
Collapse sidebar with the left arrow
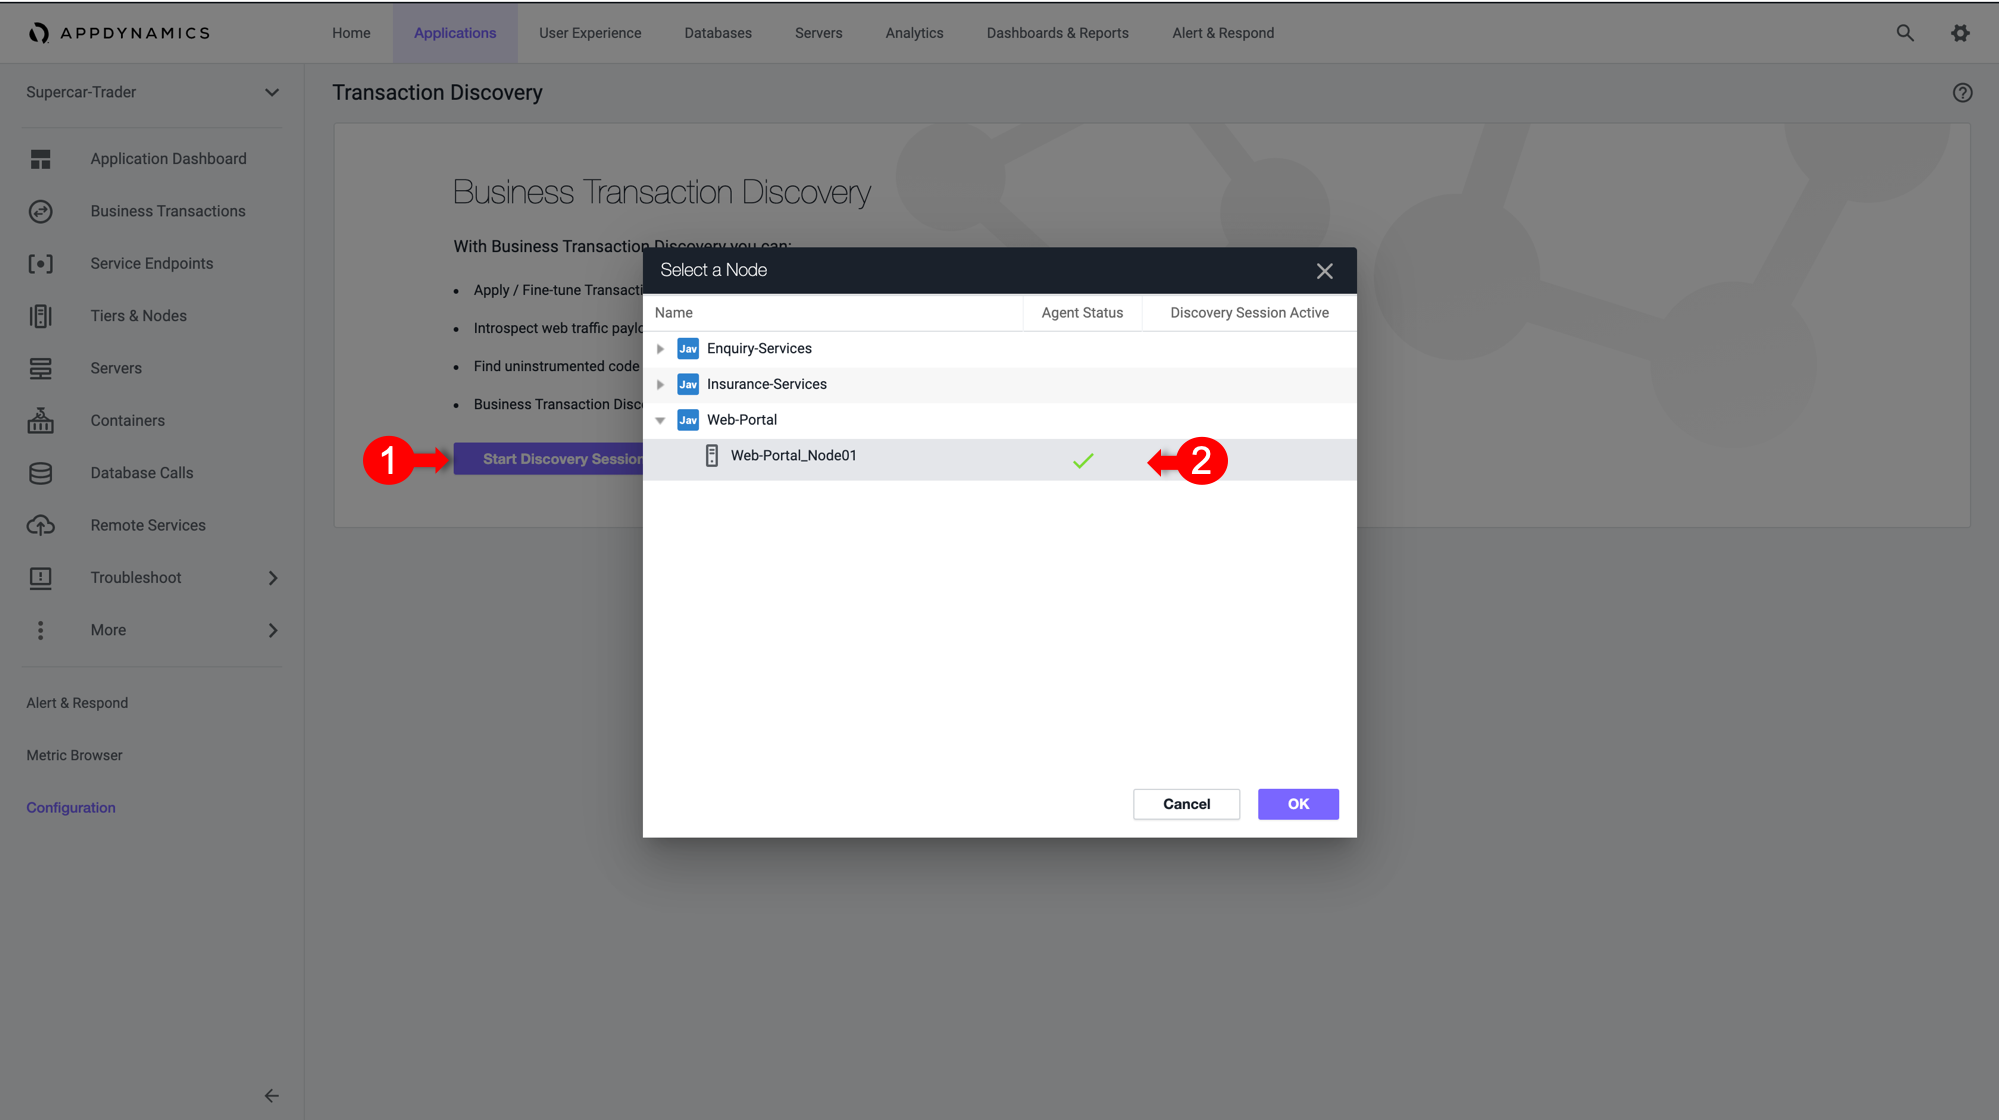(x=271, y=1096)
